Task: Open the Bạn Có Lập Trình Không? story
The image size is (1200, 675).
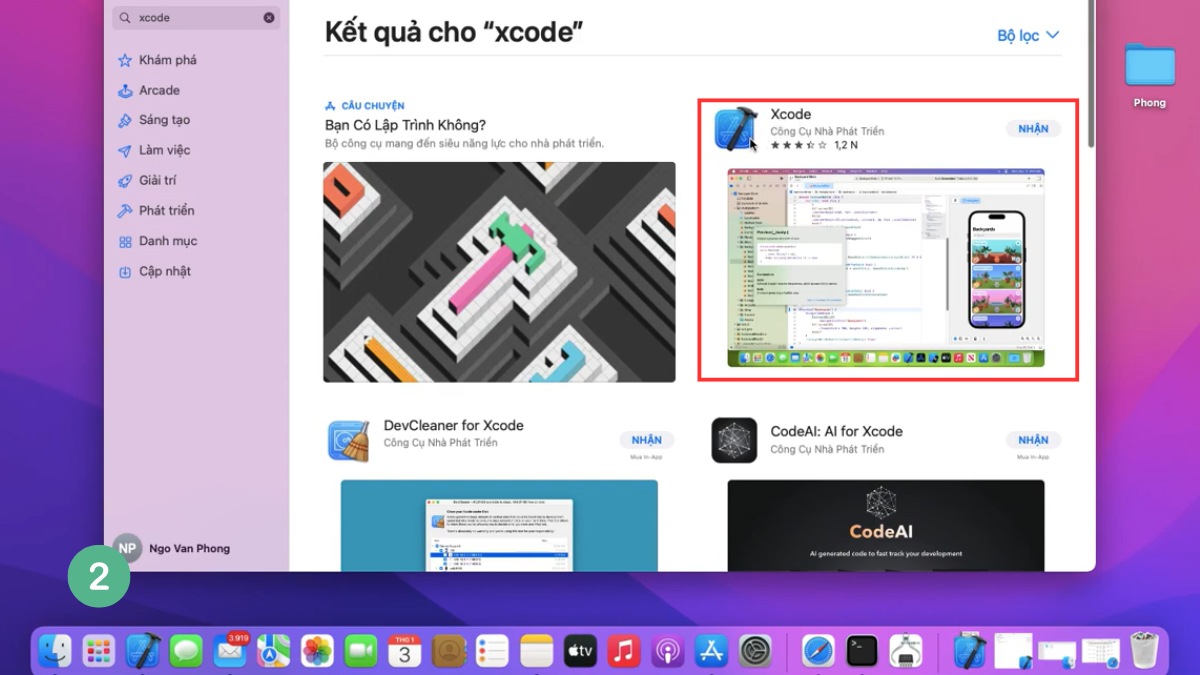Action: tap(405, 125)
